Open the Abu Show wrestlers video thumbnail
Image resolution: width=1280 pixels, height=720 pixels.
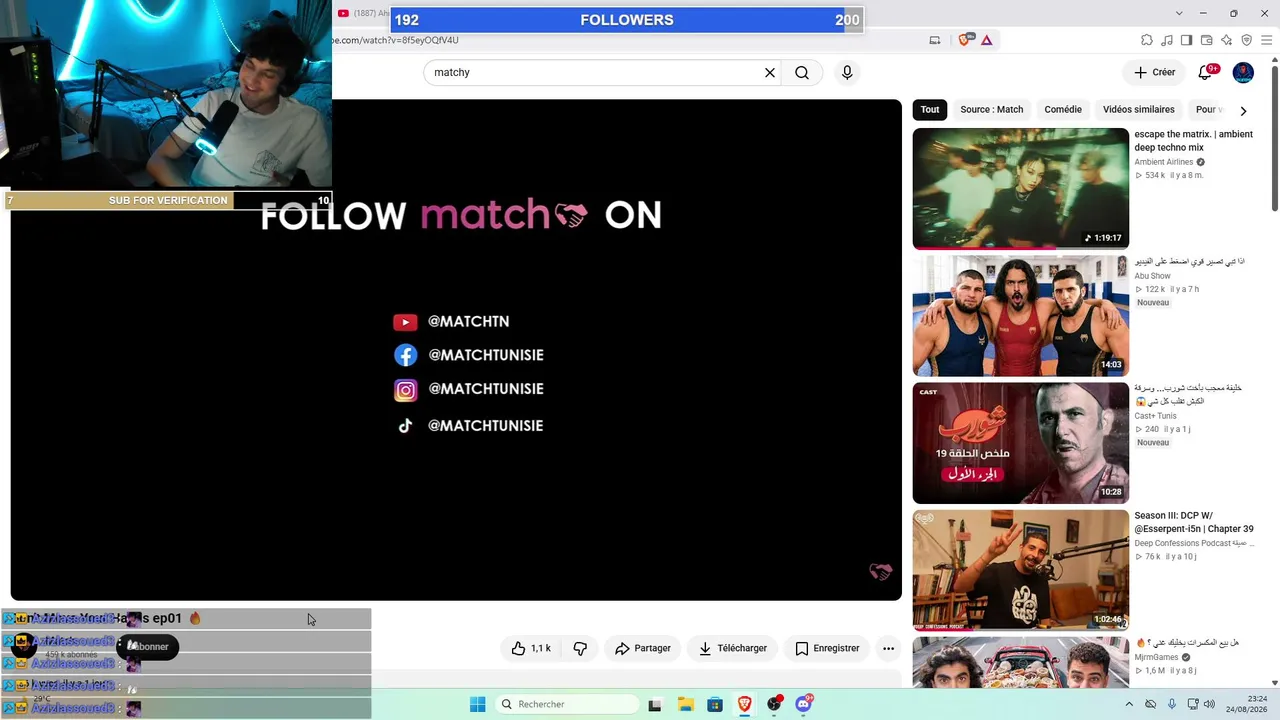[x=1021, y=316]
